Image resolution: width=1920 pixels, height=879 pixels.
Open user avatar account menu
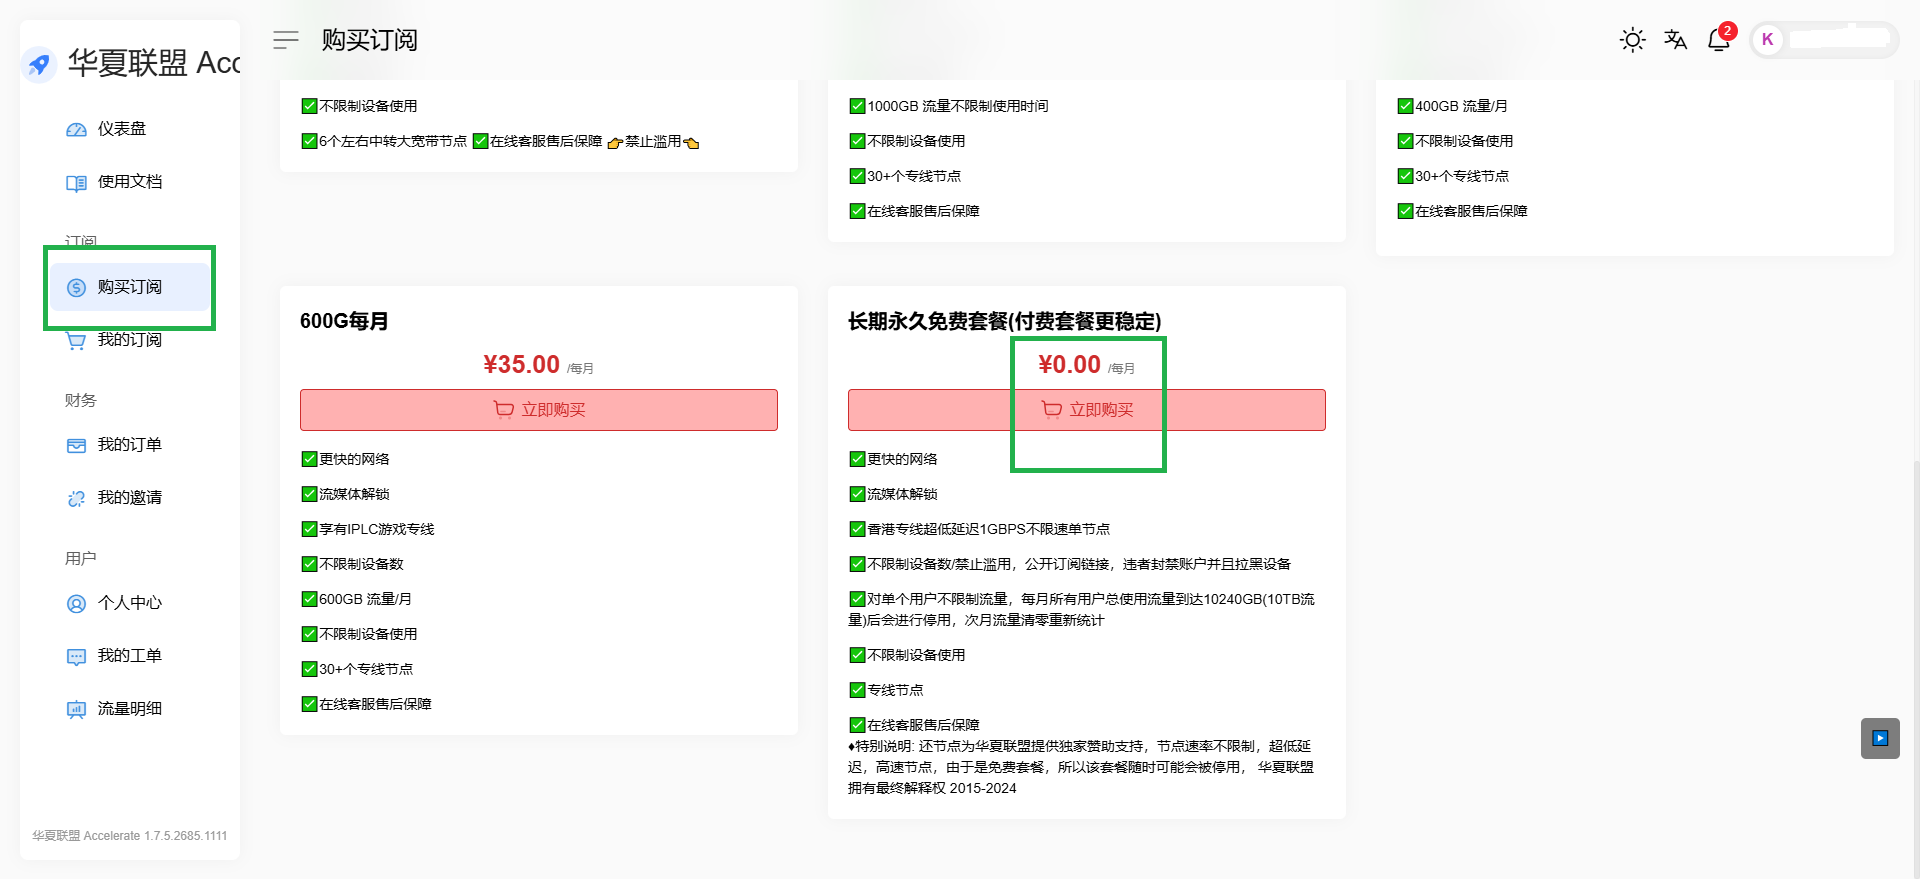click(1767, 40)
